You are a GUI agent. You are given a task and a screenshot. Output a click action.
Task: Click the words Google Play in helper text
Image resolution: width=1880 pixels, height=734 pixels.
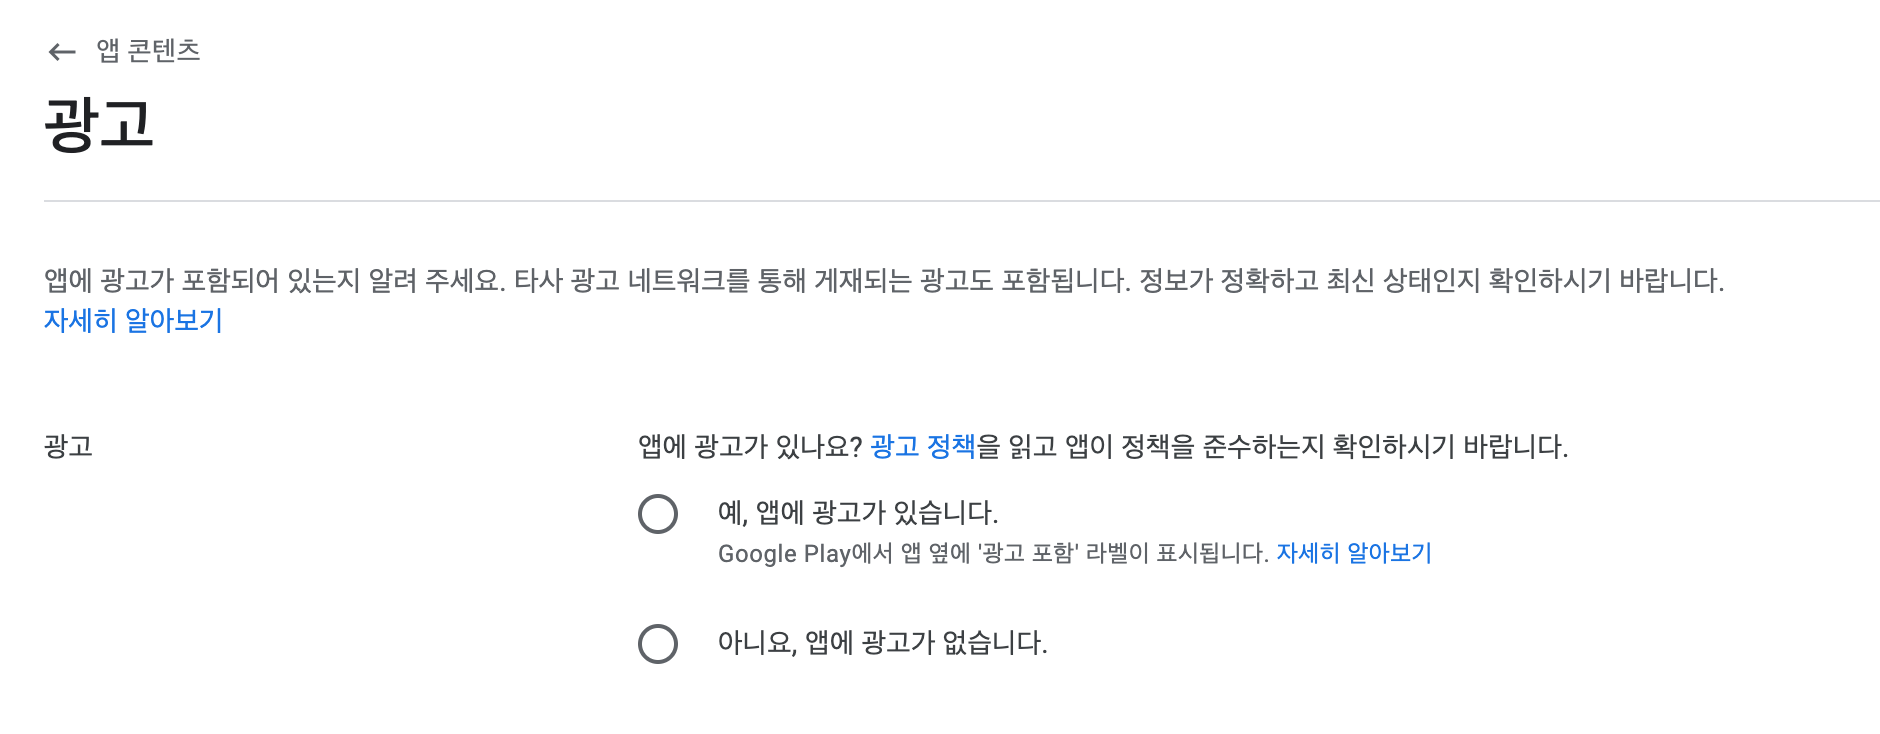[x=784, y=554]
